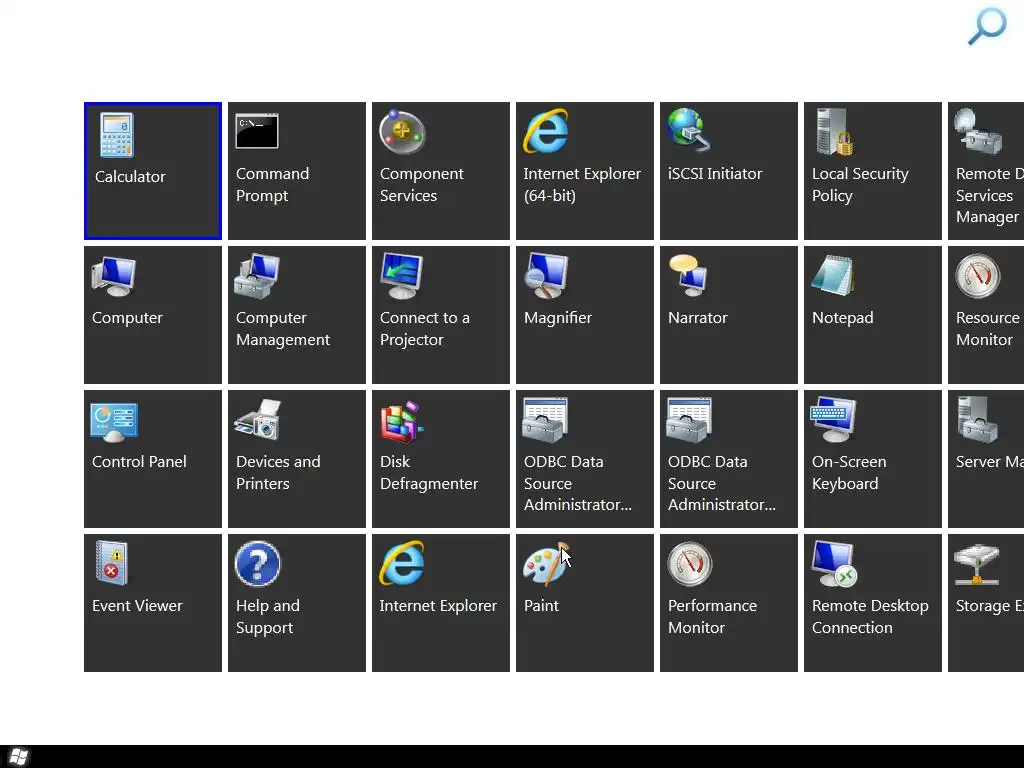Open Event Viewer
The height and width of the screenshot is (768, 1024).
[x=153, y=603]
